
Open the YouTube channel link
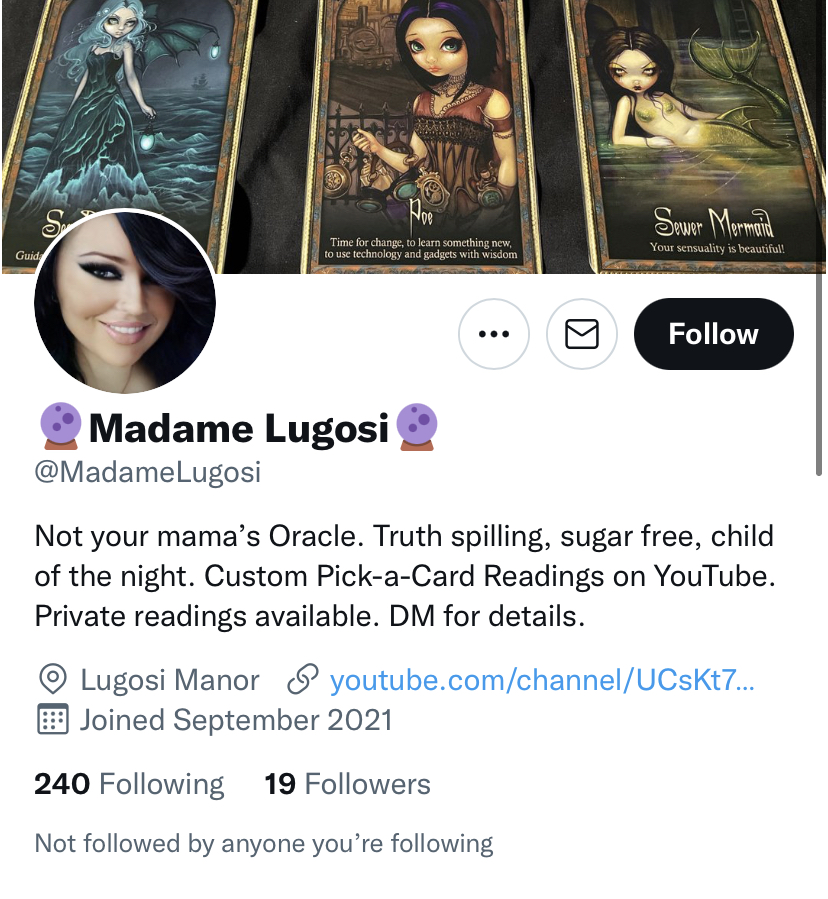[542, 680]
